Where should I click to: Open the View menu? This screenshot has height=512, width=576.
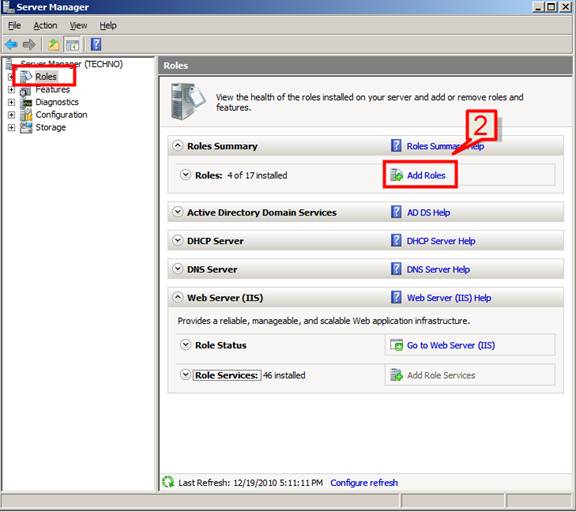(x=78, y=26)
